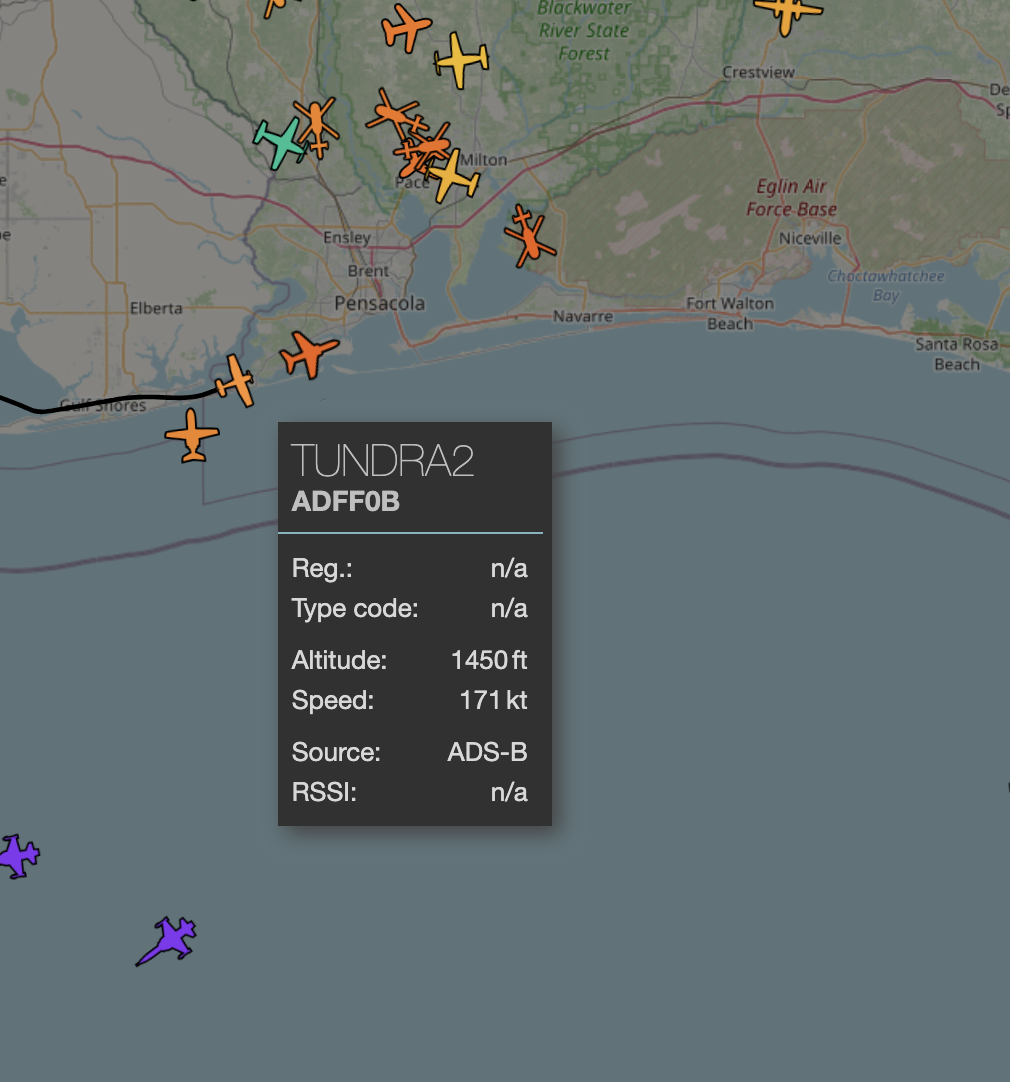Click the orange airliner at top center
This screenshot has width=1010, height=1082.
coord(406,27)
